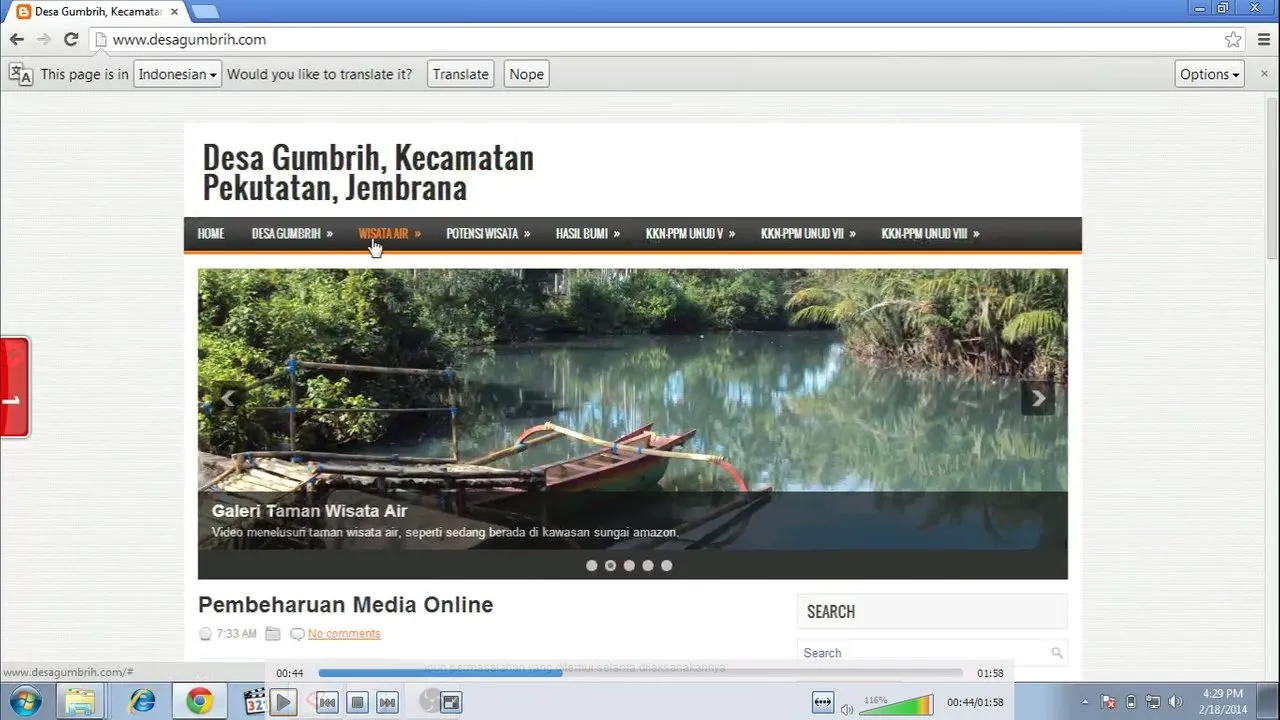This screenshot has width=1280, height=720.
Task: Click the post timestamp 7:33 AM
Action: [236, 634]
